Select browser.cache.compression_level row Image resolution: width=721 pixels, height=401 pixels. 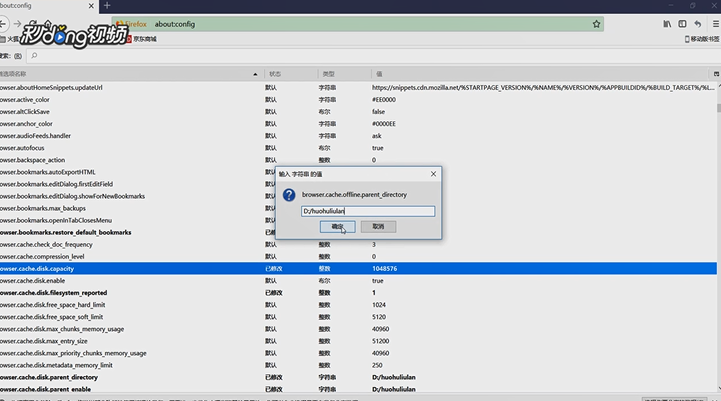358,257
